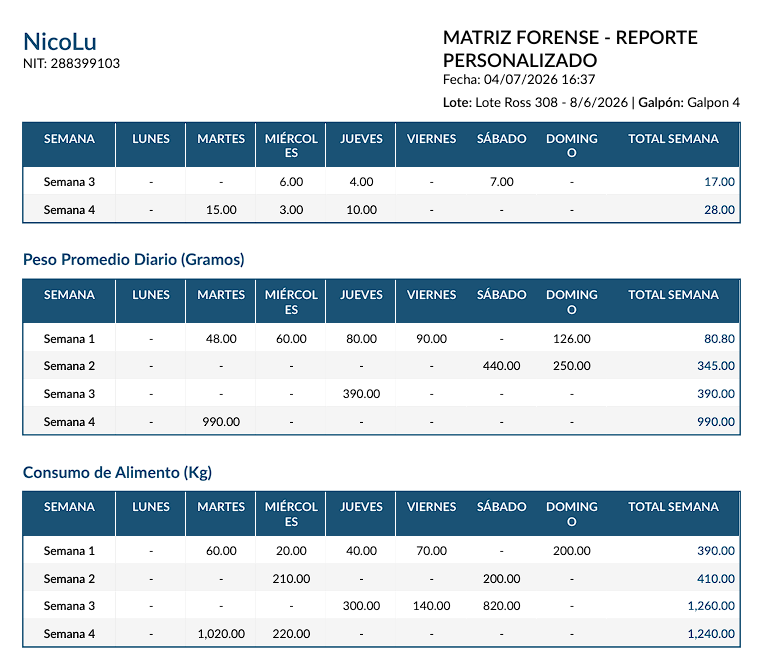This screenshot has height=657, width=757.
Task: Click the 300.00 Jueves feed value
Action: tap(362, 606)
